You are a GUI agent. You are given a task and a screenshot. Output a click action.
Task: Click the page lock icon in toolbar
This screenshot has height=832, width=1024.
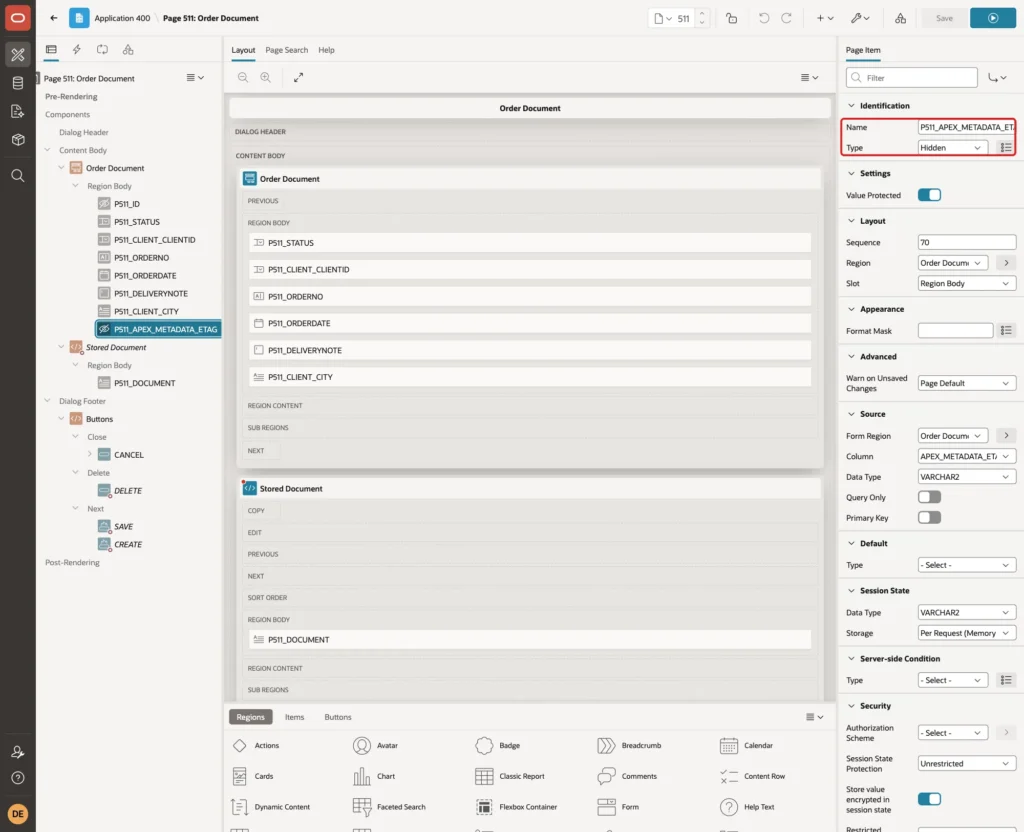731,18
